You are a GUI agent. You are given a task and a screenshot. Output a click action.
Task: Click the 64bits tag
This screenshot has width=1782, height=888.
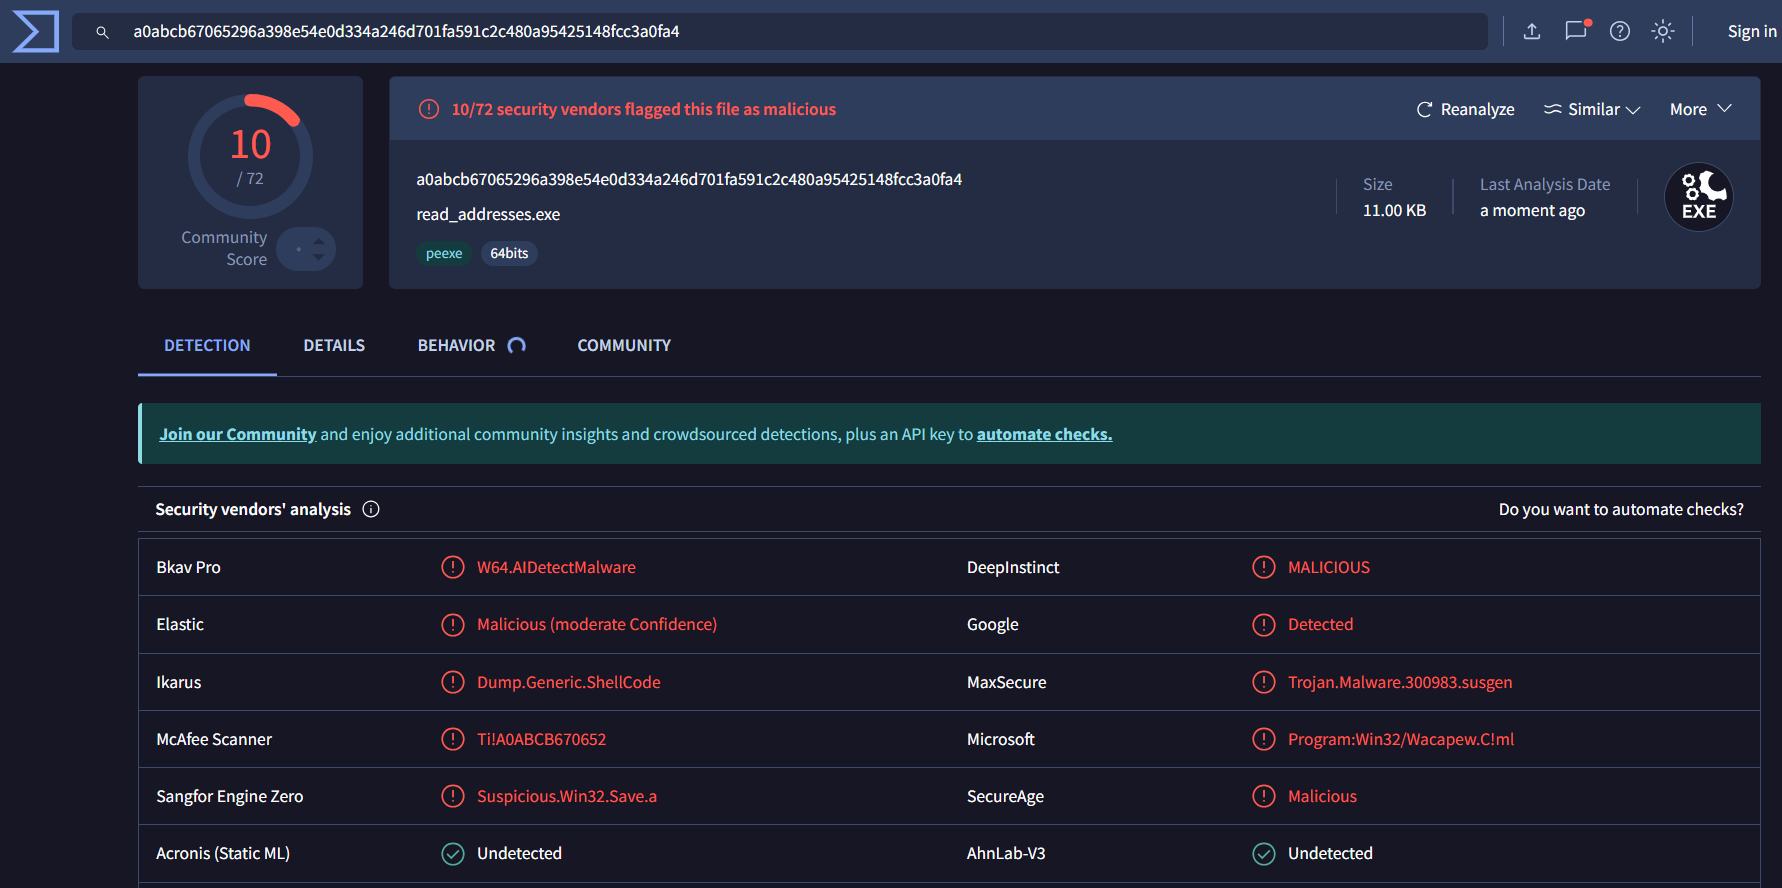pos(509,253)
